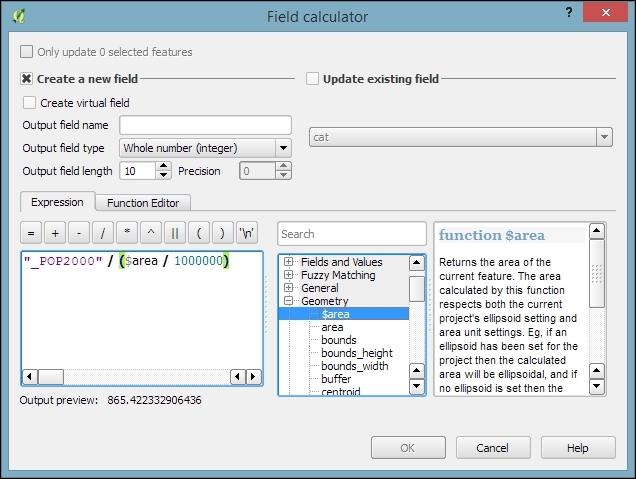Switch to the Function Editor tab

click(143, 203)
